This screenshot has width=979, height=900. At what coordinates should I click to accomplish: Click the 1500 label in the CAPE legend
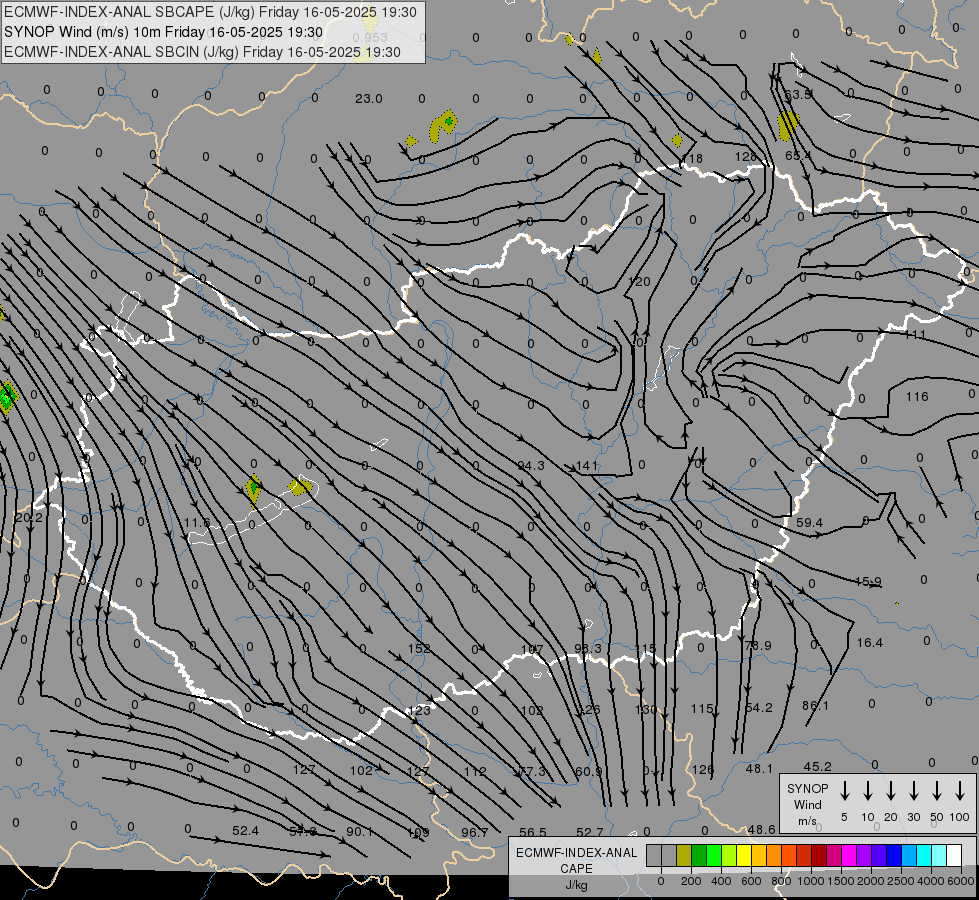pos(841,881)
